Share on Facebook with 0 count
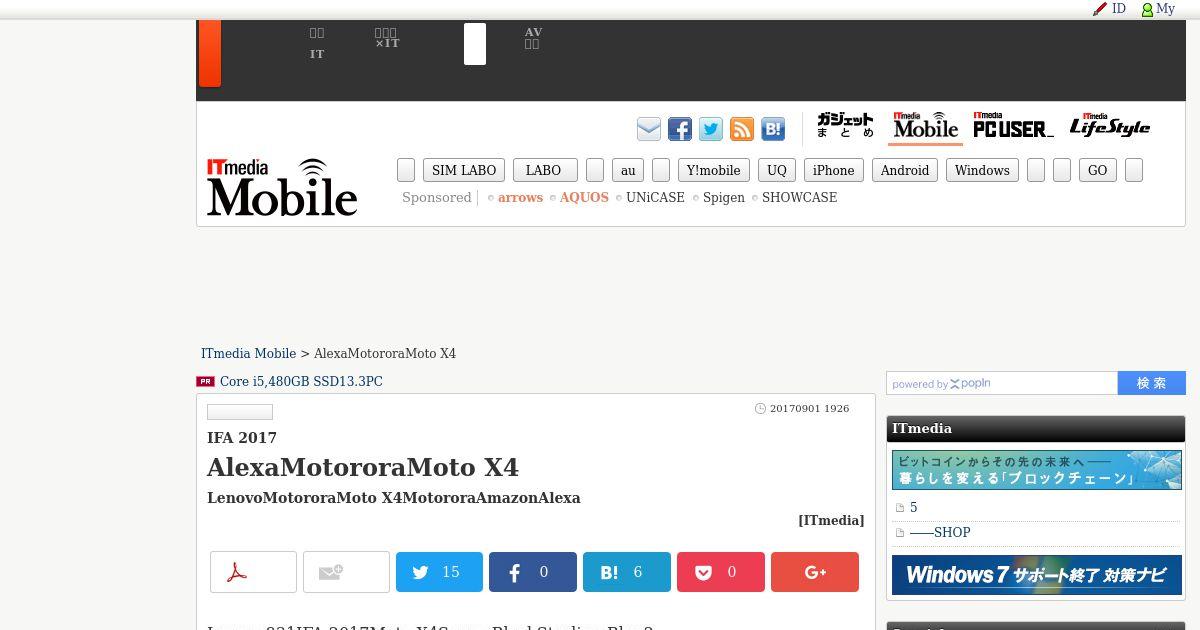Screen dimensions: 1200x630 [x=532, y=572]
